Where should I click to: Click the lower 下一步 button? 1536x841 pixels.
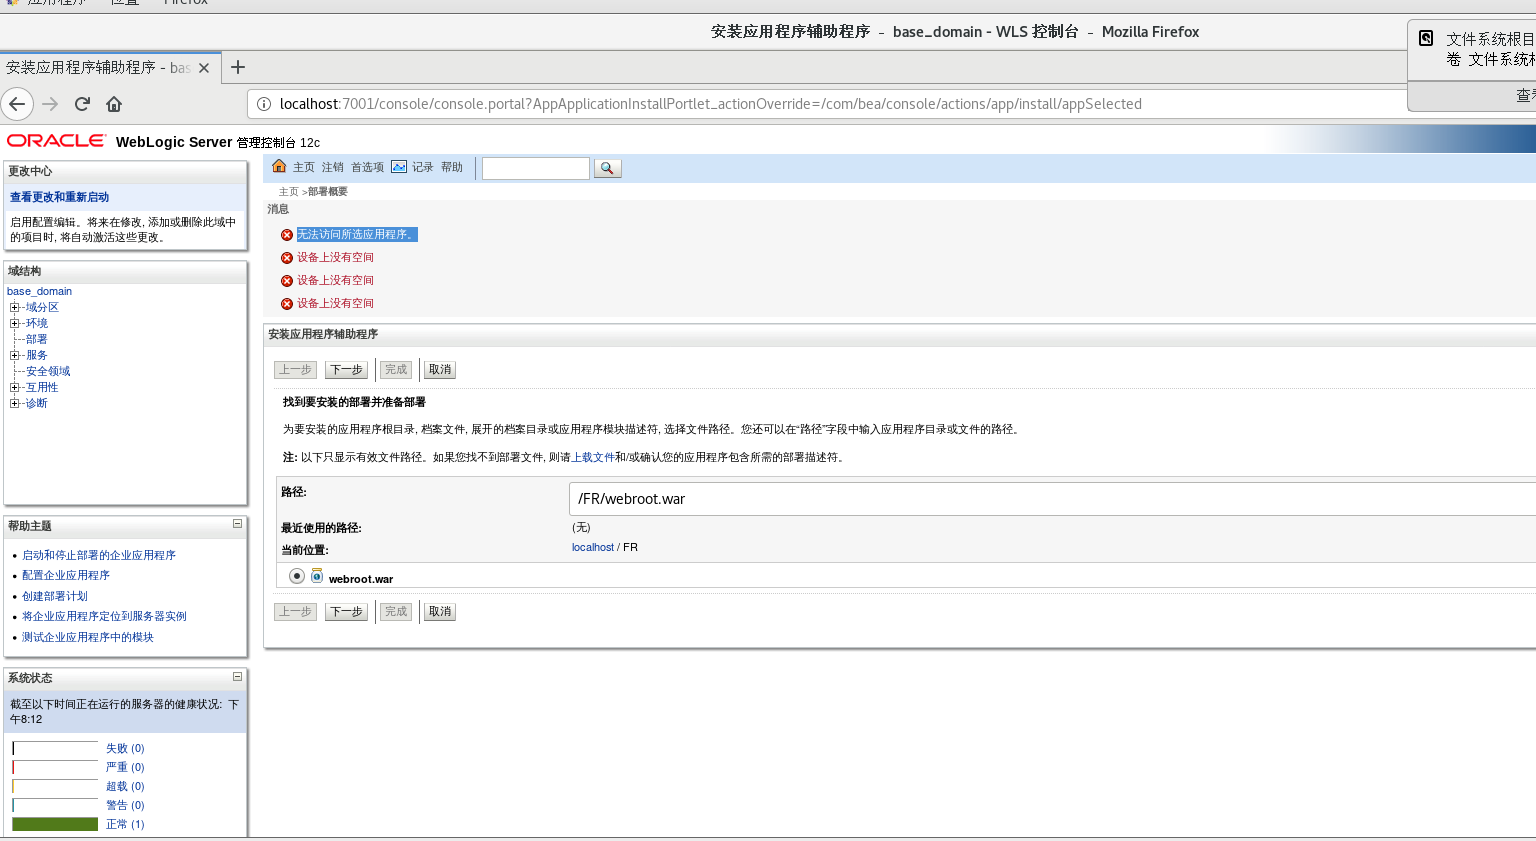pos(347,612)
